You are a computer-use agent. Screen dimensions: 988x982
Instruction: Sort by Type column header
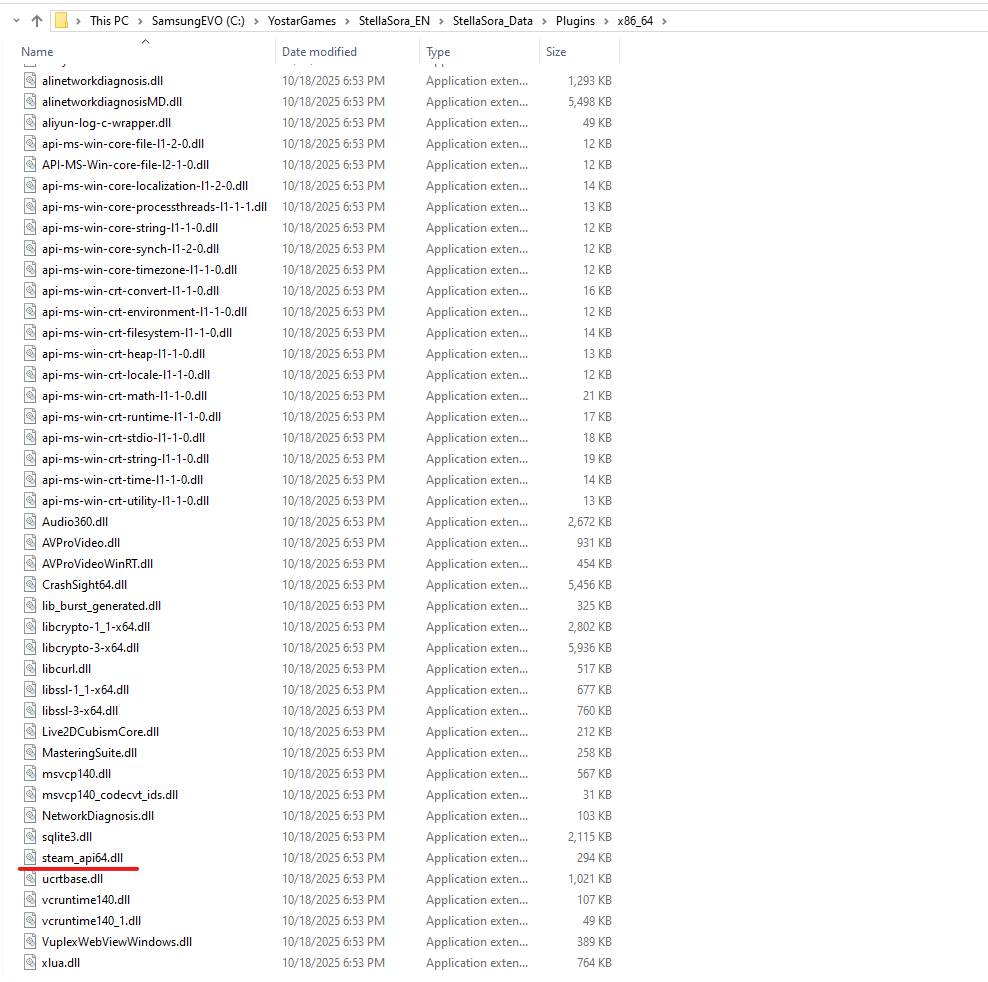coord(438,52)
